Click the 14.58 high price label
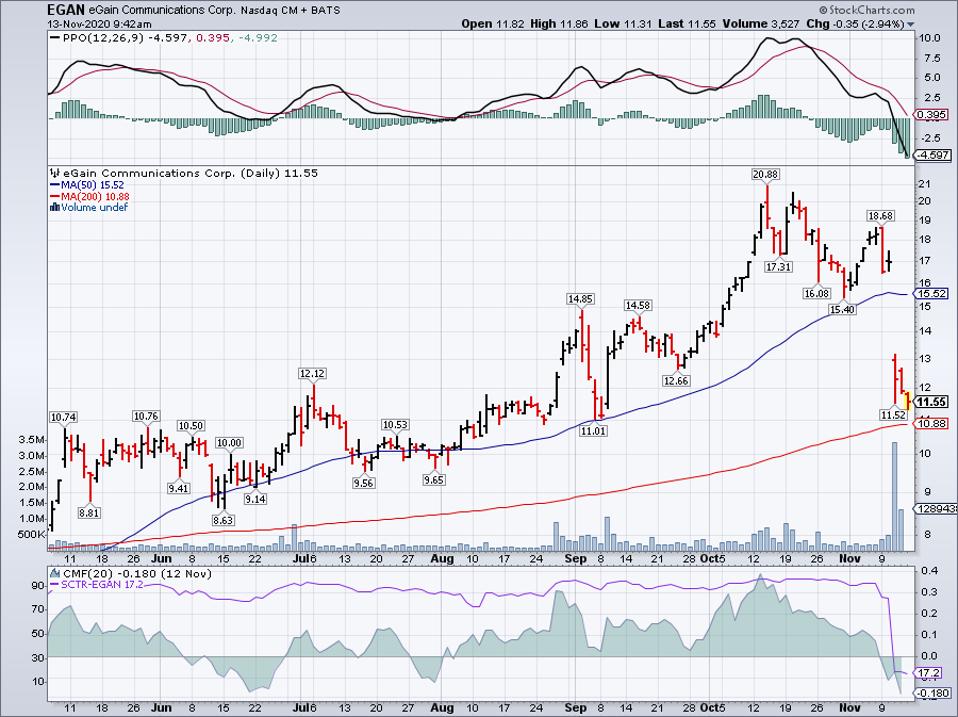This screenshot has height=717, width=958. [x=637, y=305]
